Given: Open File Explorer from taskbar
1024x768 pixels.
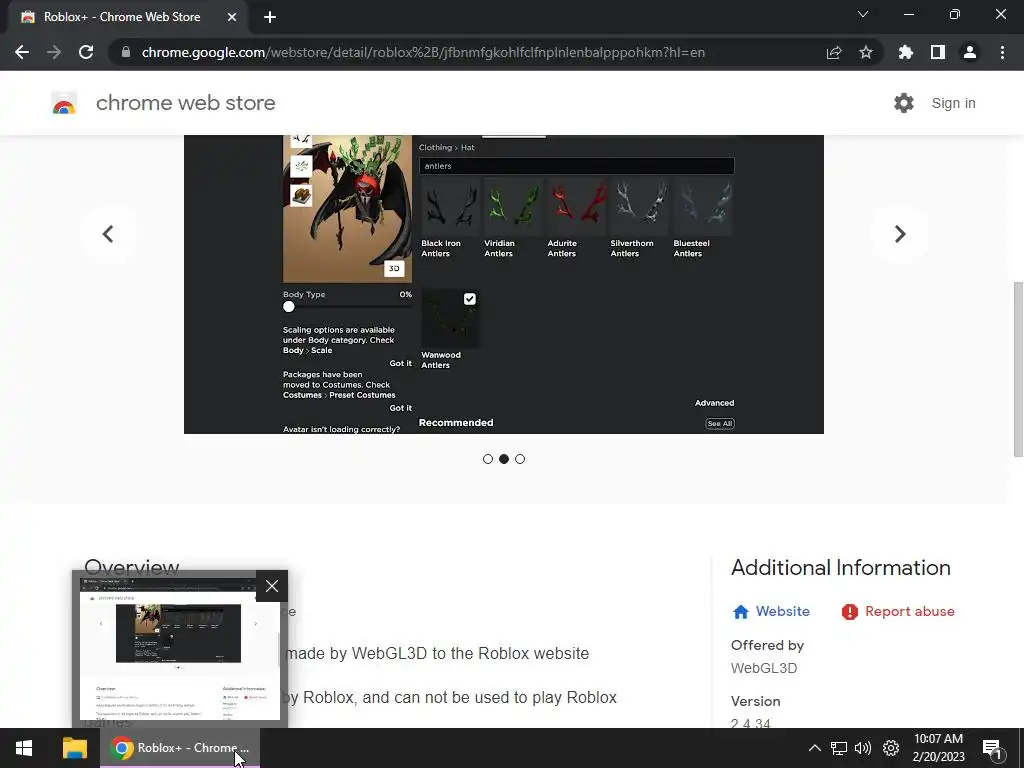Looking at the screenshot, I should coord(74,748).
